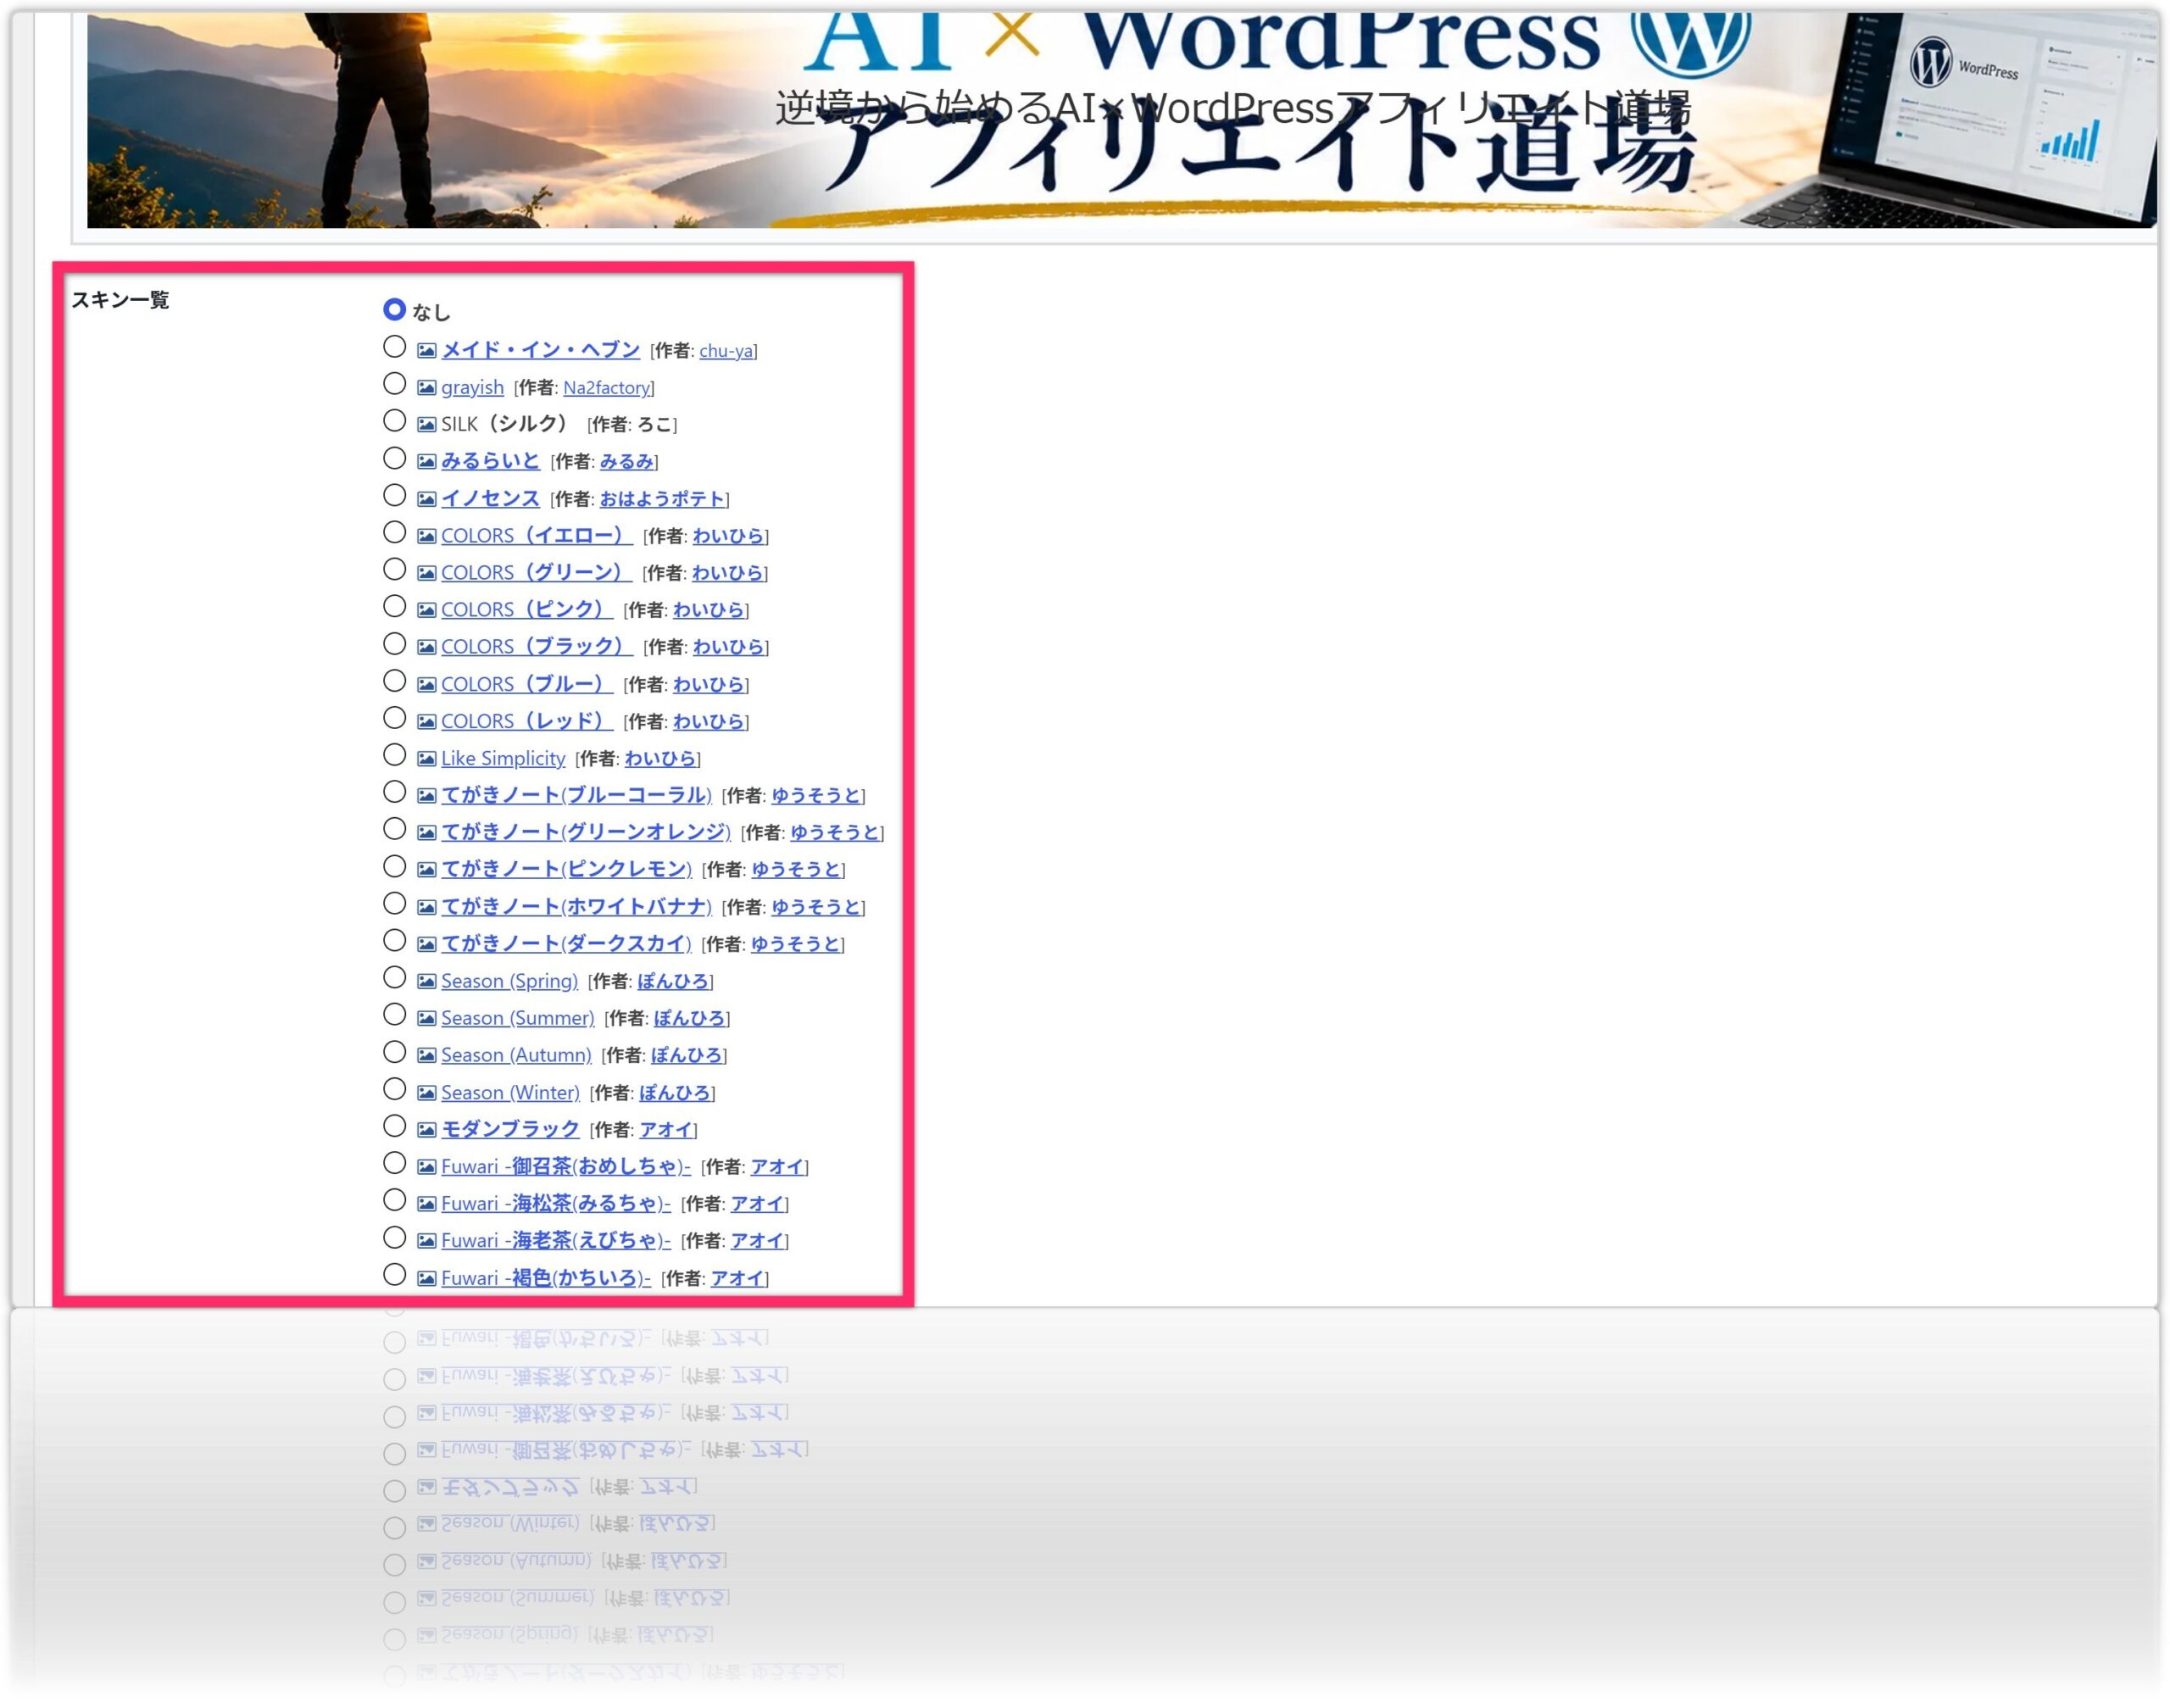This screenshot has height=1708, width=2170.
Task: Select COLORS（ピンク） radio button
Action: (394, 607)
